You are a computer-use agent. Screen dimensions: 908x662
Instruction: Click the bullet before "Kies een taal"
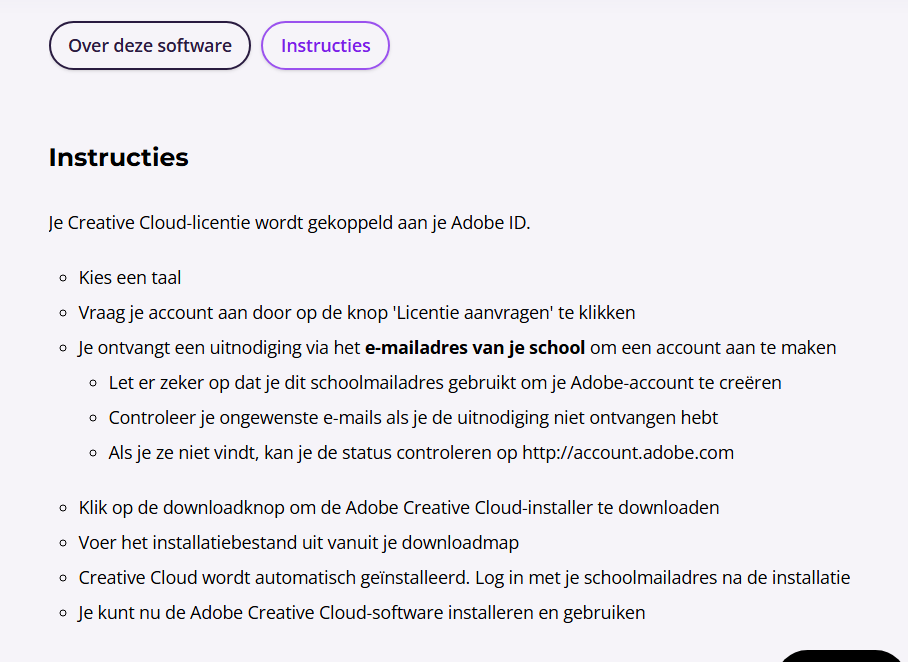63,278
